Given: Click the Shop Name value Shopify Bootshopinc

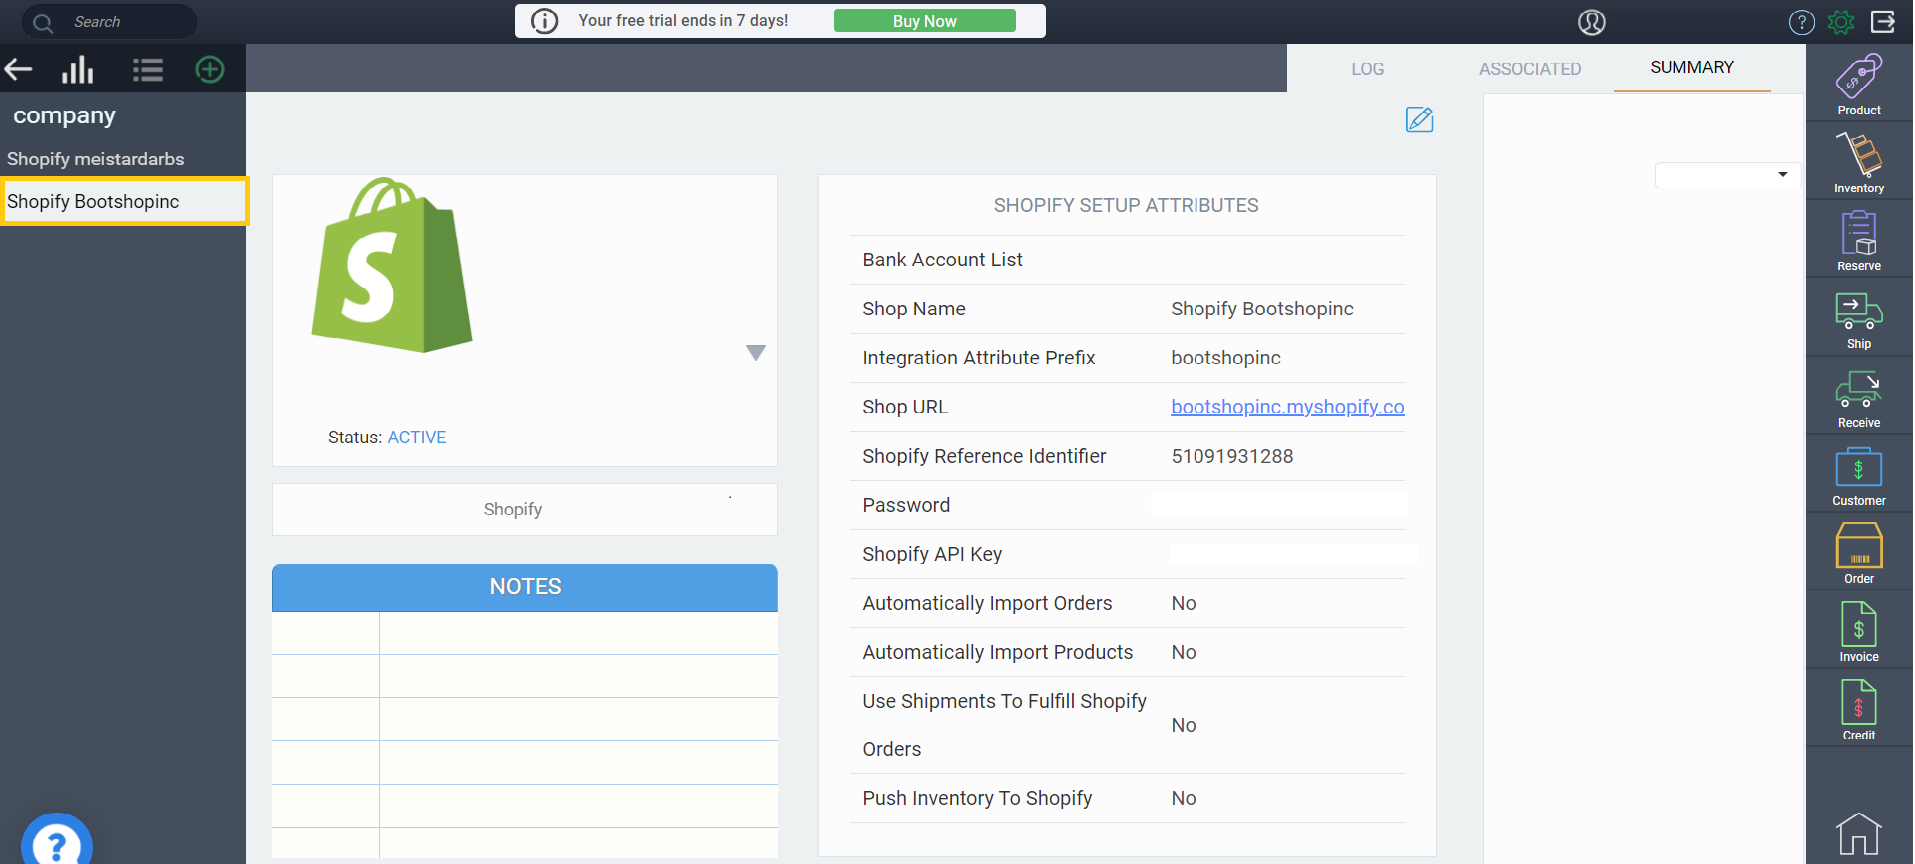Looking at the screenshot, I should click(1262, 309).
